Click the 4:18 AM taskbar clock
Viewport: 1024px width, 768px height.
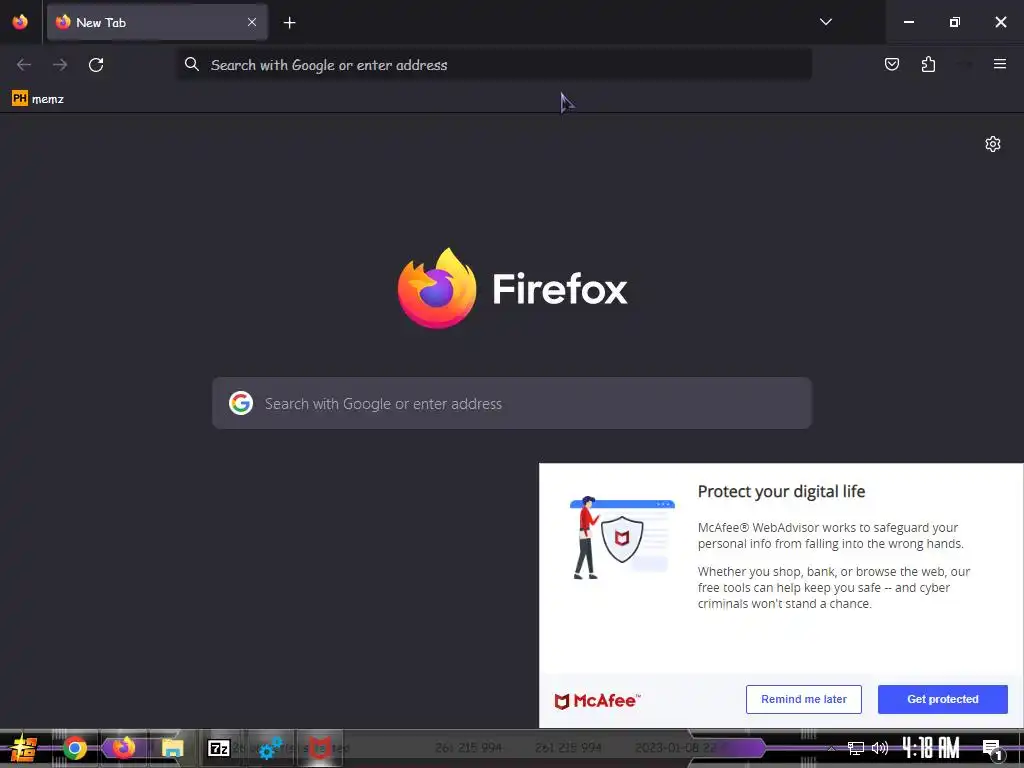(931, 748)
